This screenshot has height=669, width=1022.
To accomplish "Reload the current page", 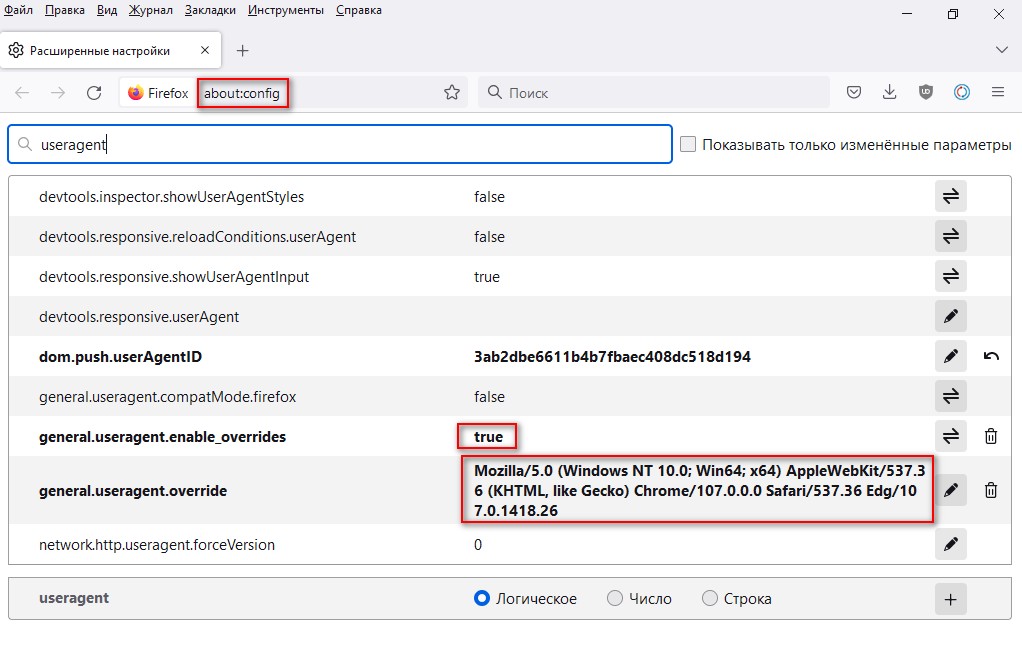I will point(94,93).
